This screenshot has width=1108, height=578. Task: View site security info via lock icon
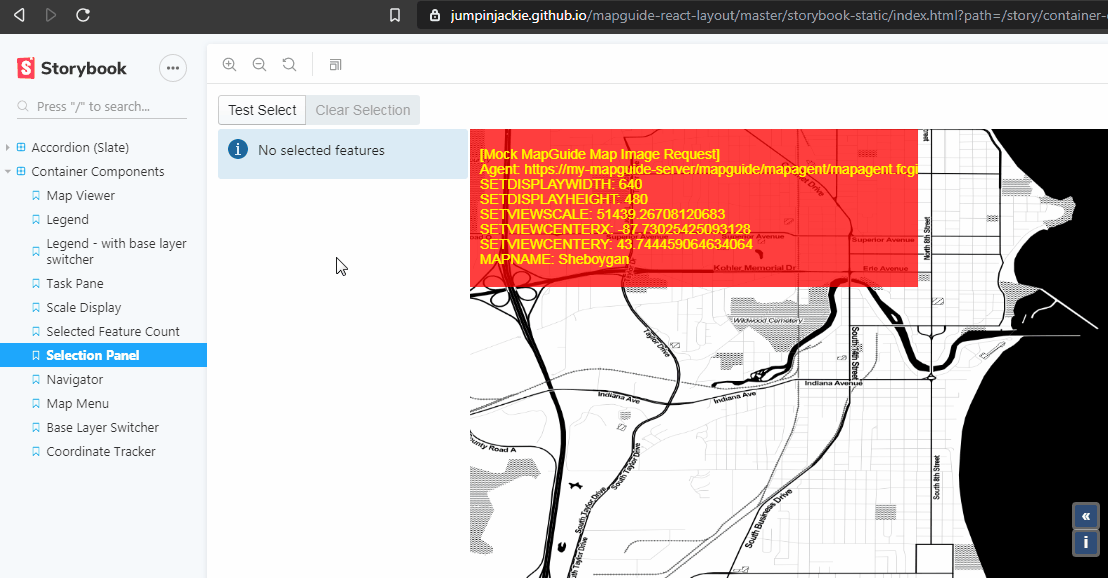pos(434,15)
